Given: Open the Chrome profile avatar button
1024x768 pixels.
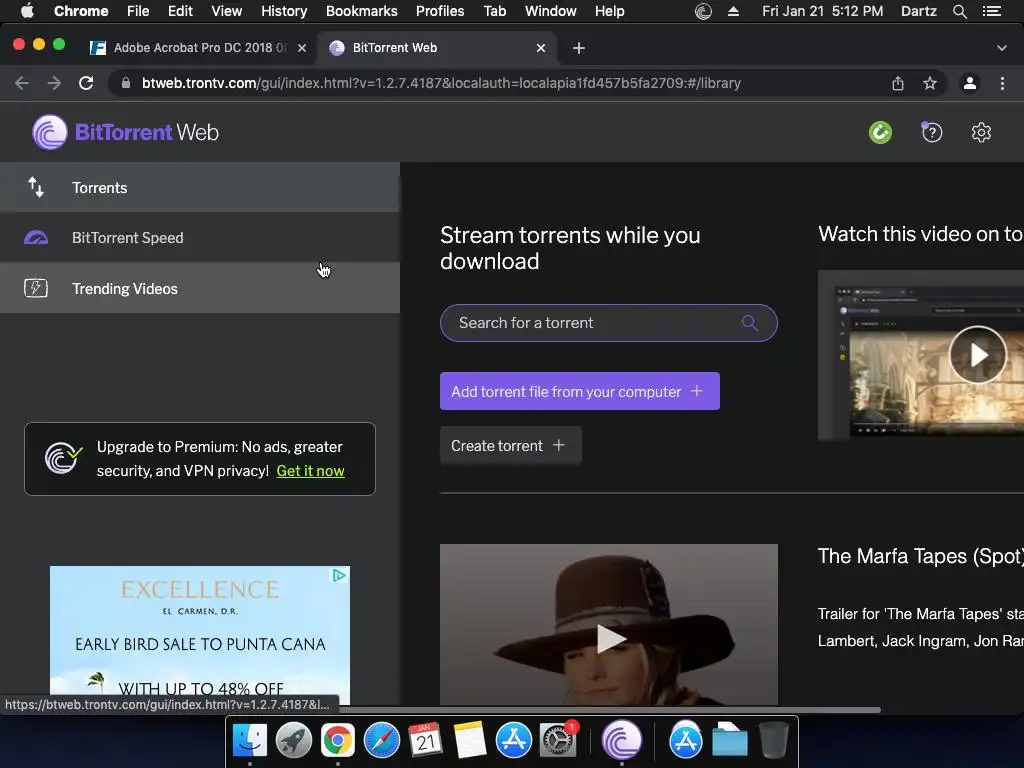Looking at the screenshot, I should tap(970, 83).
